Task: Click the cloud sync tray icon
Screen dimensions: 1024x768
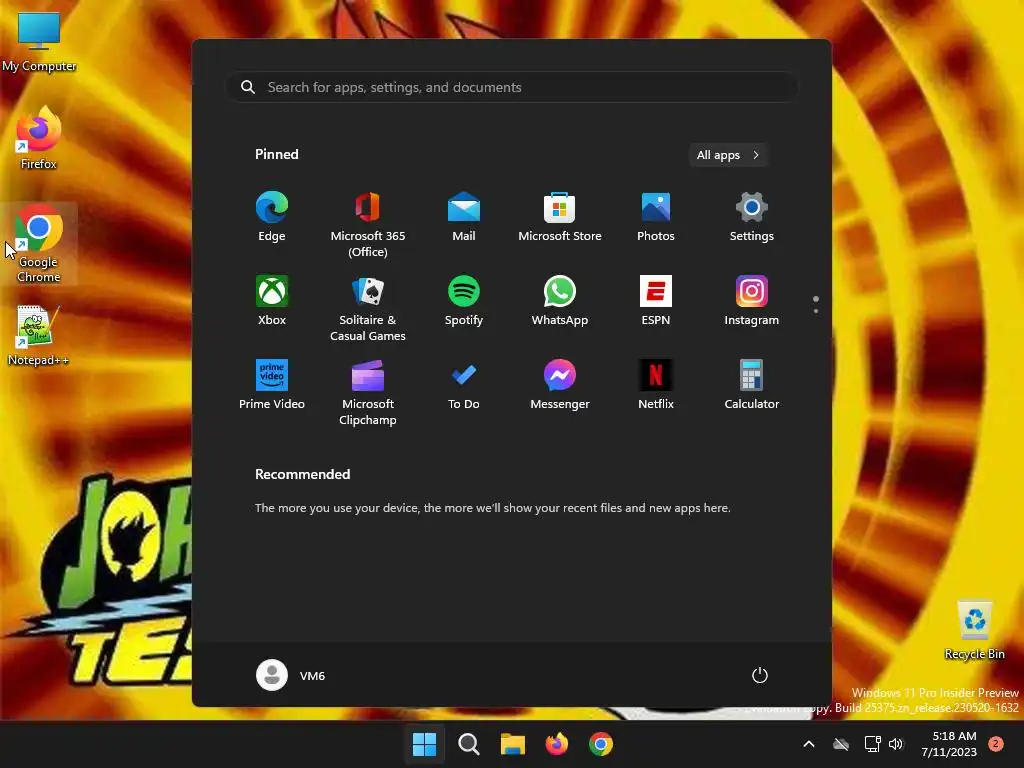Action: [841, 744]
